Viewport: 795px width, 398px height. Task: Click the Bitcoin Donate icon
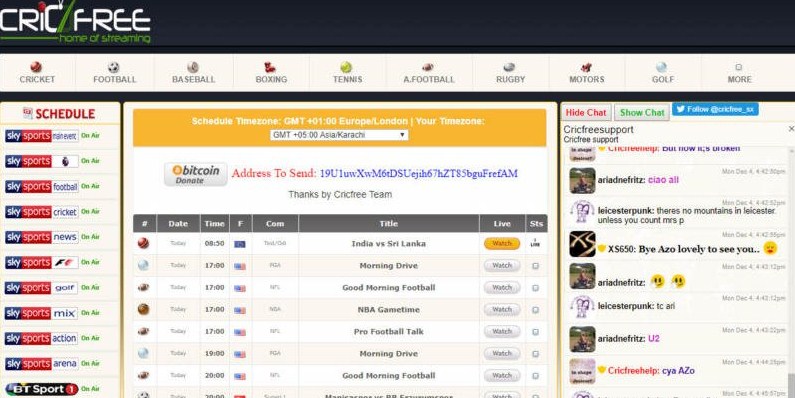196,174
